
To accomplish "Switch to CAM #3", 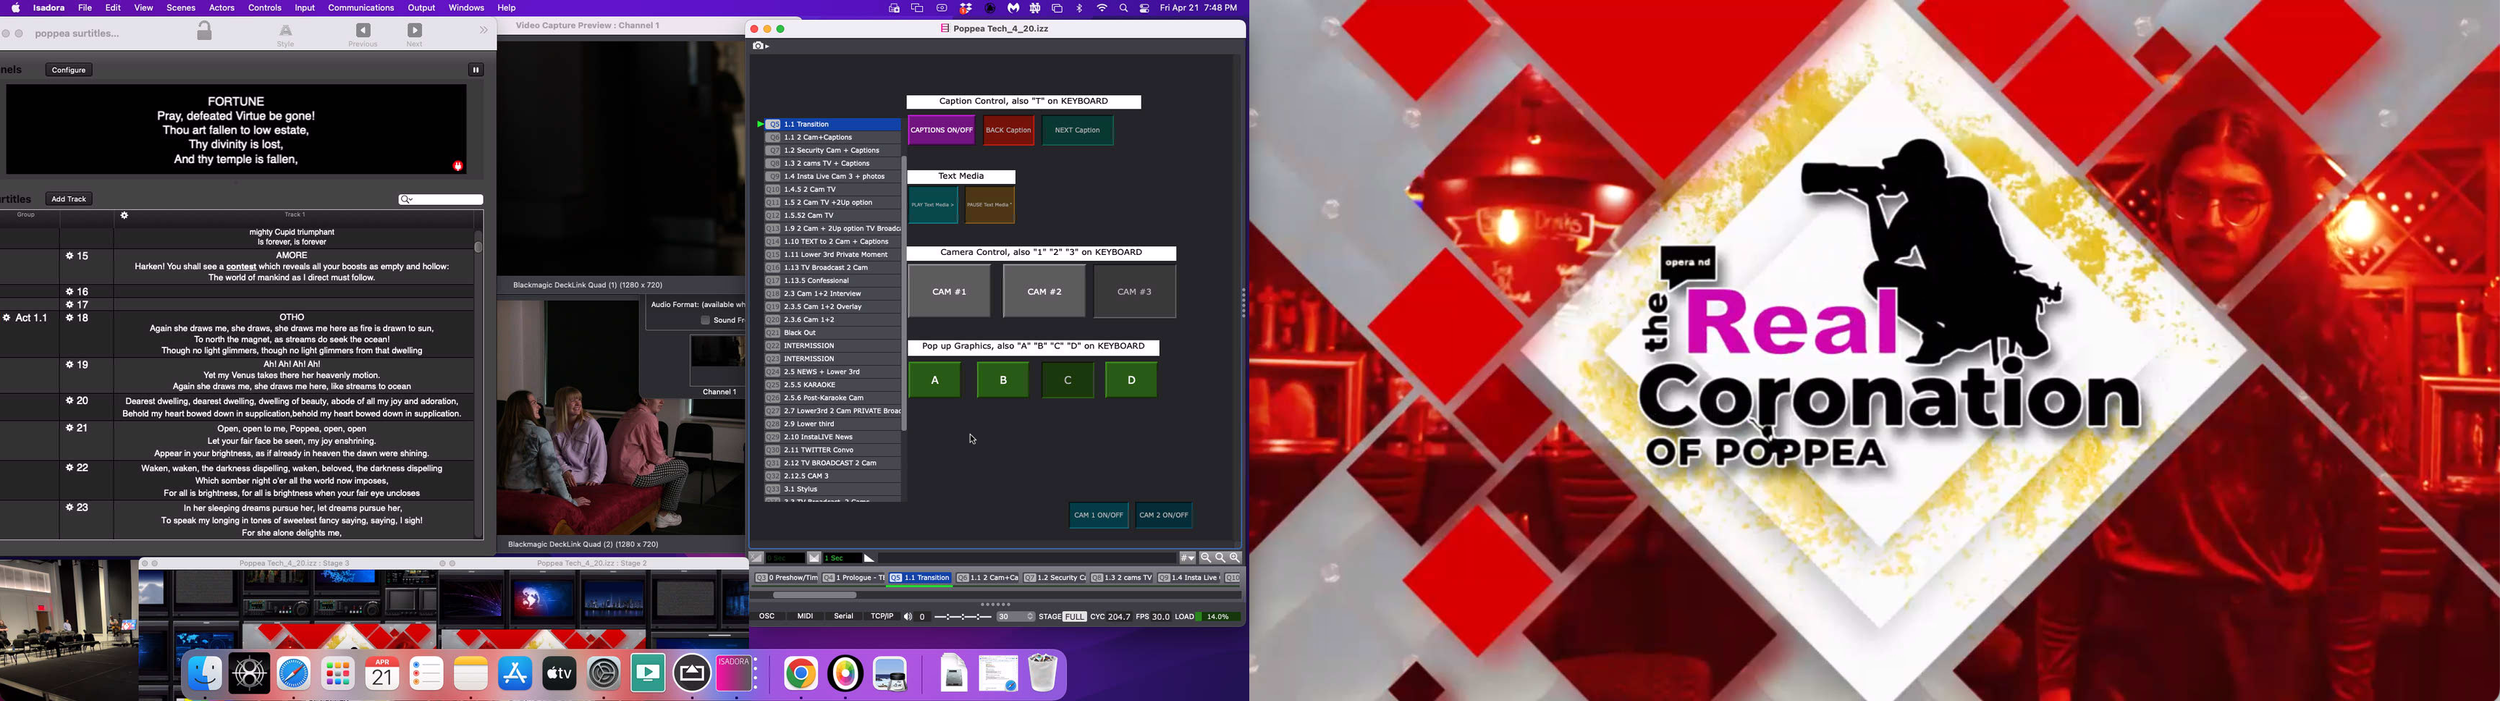I will coord(1134,292).
